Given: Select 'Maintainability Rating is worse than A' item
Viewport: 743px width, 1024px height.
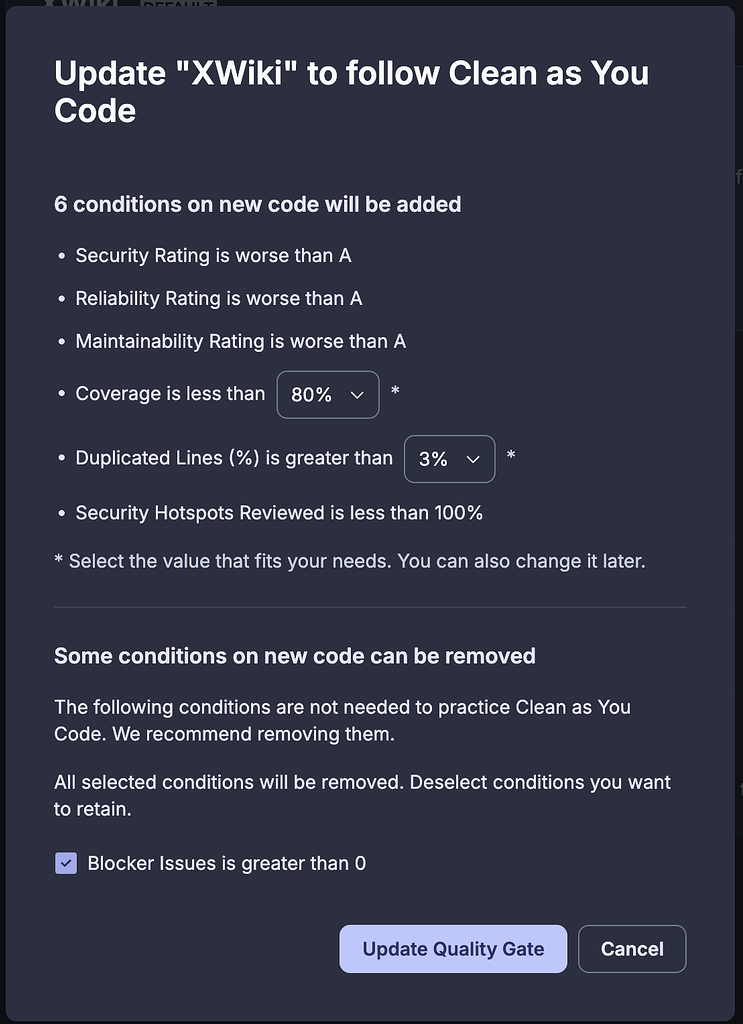Looking at the screenshot, I should [241, 342].
